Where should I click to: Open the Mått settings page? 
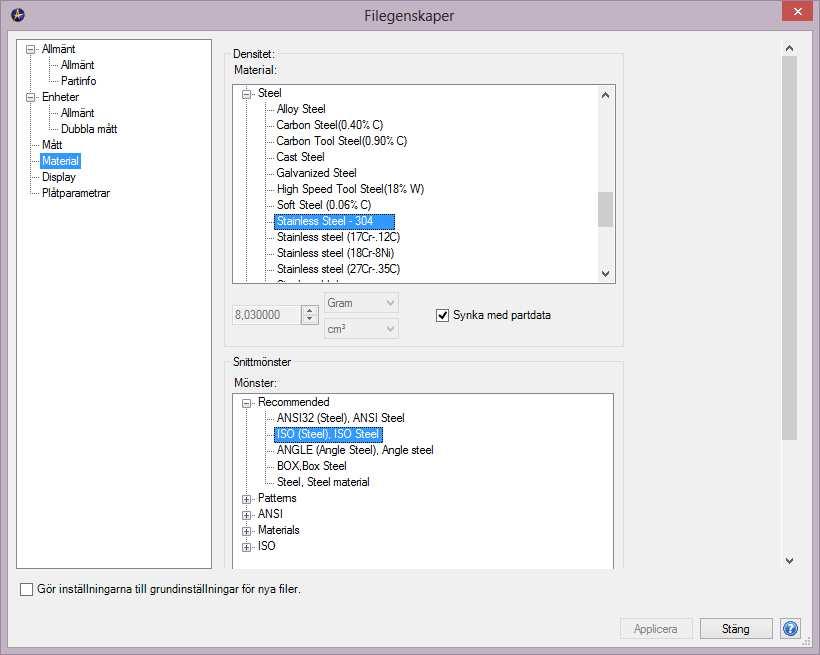pos(52,145)
